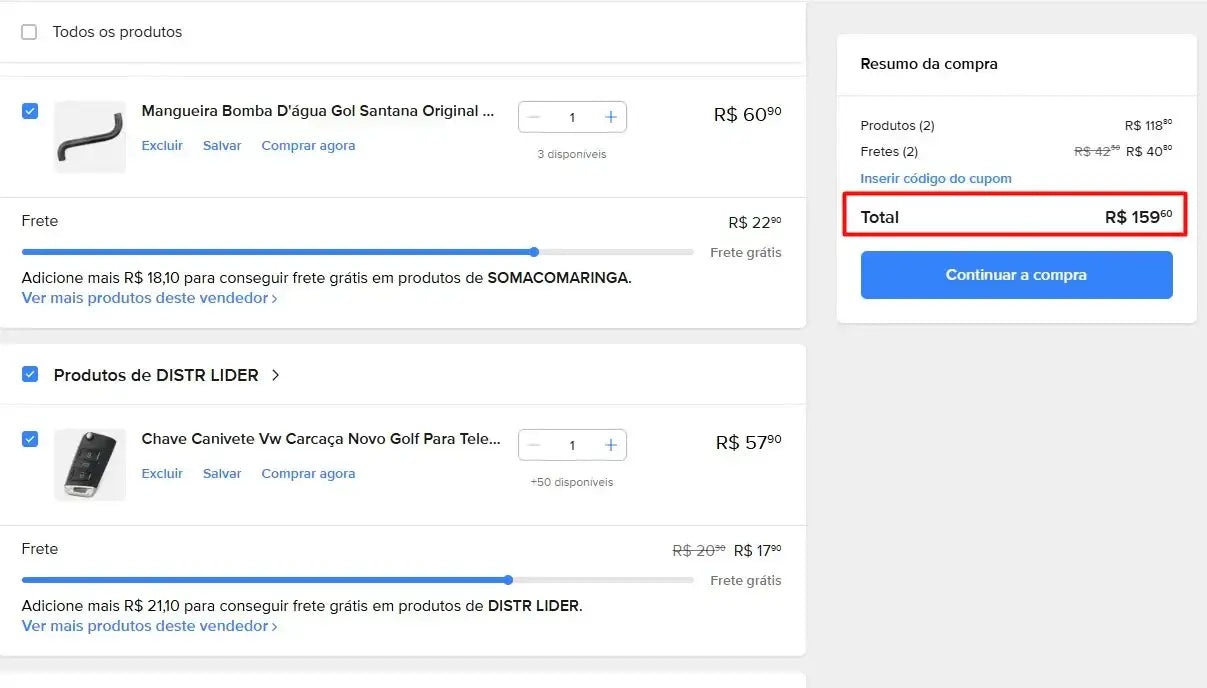This screenshot has width=1207, height=688.
Task: Expand the DISTR LIDER seller chevron
Action: click(276, 375)
